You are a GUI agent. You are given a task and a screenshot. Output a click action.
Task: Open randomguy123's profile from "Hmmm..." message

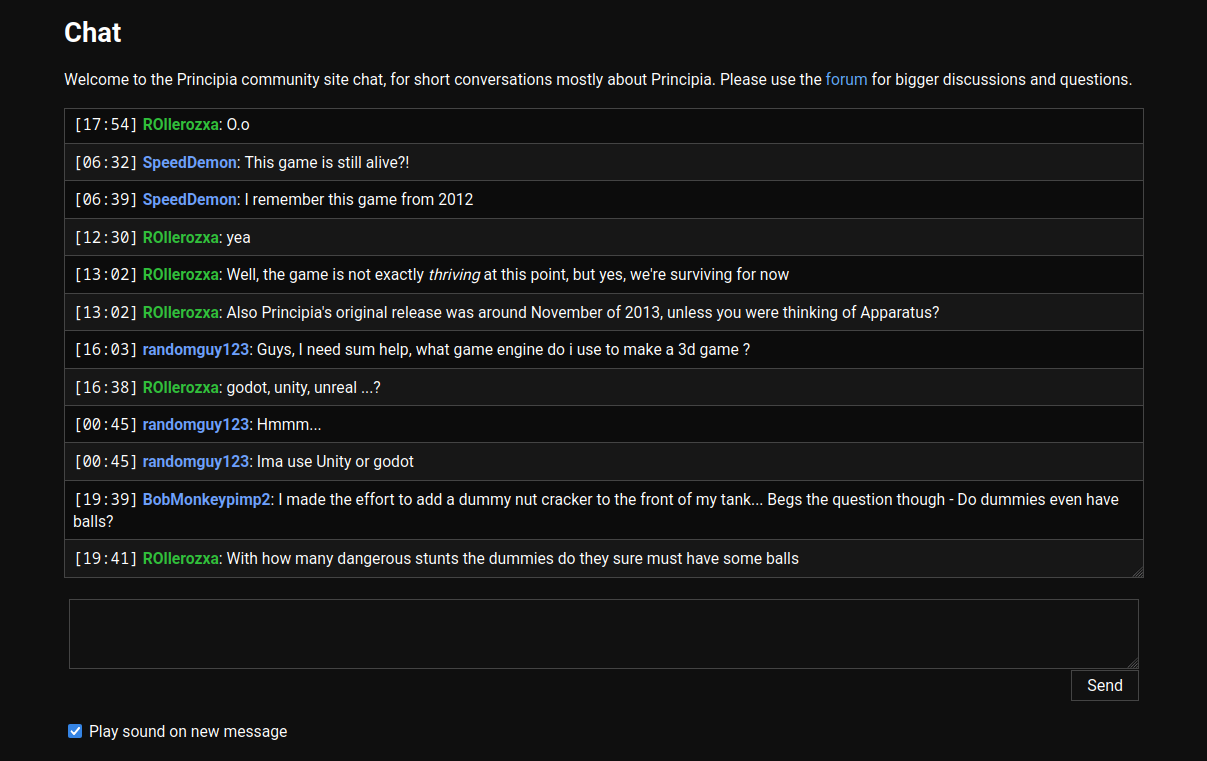coord(196,424)
